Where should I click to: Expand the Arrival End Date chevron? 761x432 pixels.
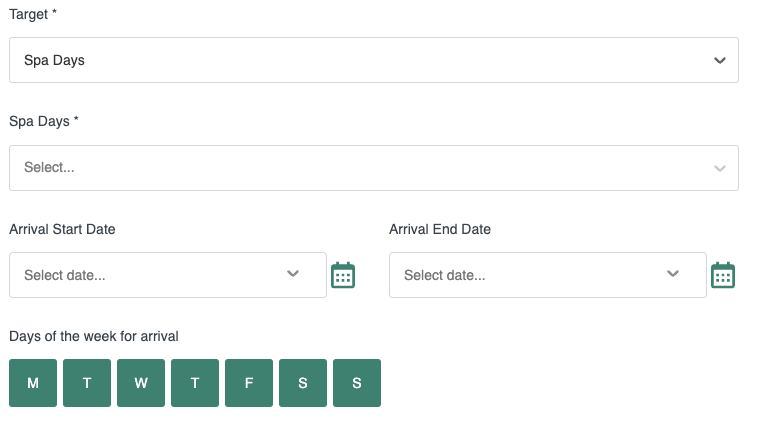[673, 274]
